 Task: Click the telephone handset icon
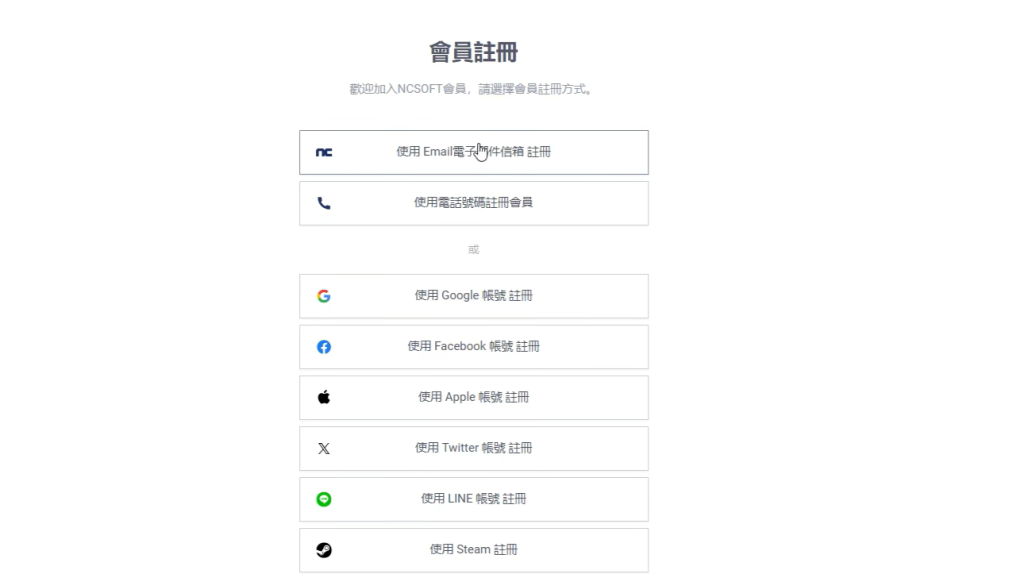[324, 203]
